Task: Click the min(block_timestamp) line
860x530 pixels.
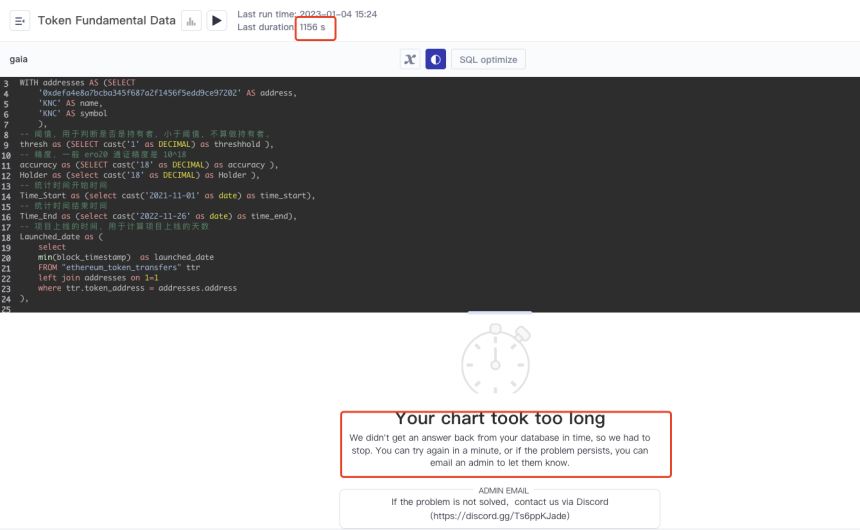Action: [126, 257]
